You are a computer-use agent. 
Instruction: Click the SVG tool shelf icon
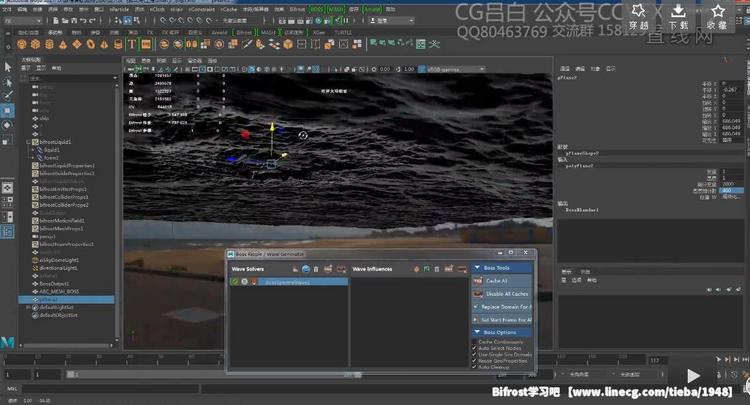(x=146, y=44)
